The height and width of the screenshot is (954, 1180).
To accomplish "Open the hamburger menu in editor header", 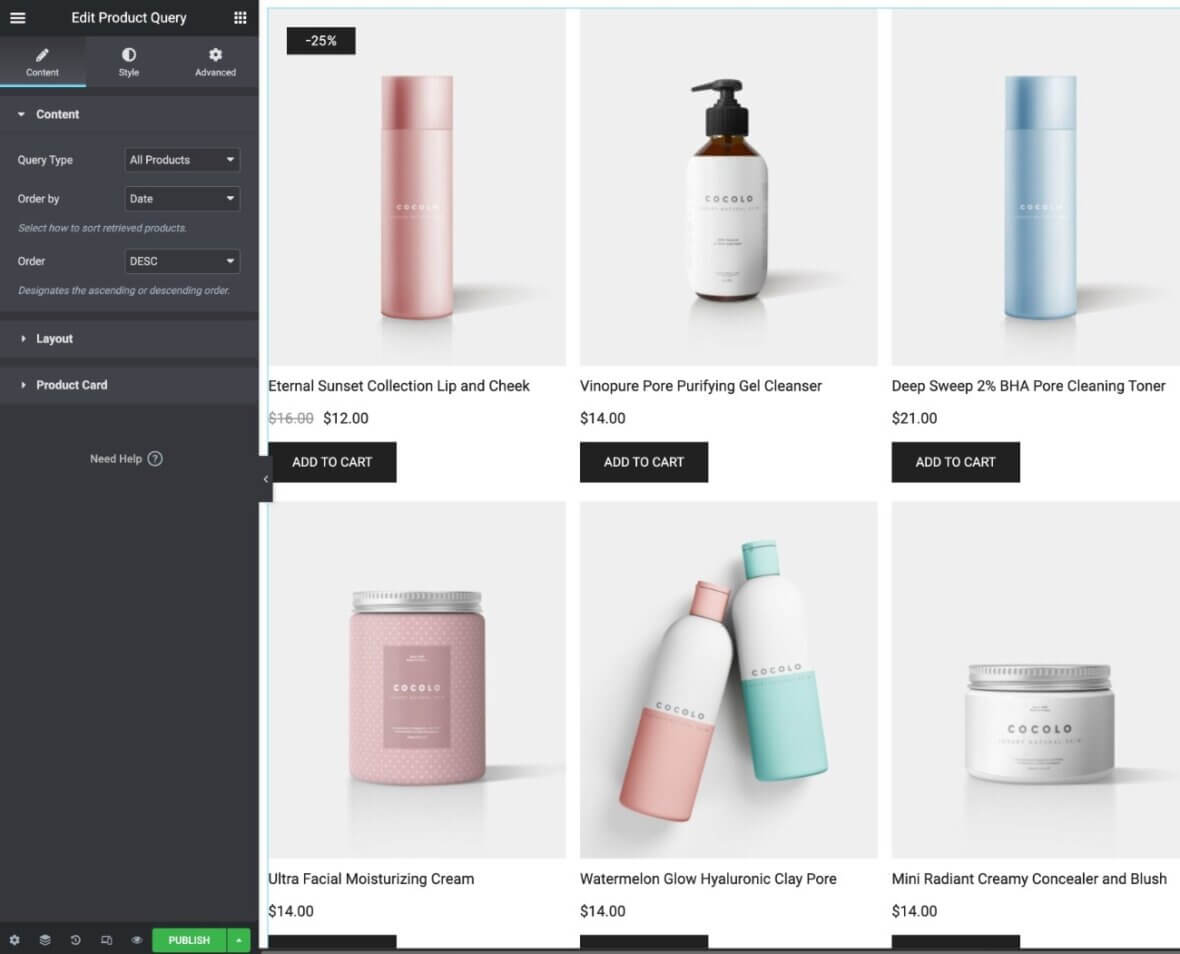I will click(18, 18).
